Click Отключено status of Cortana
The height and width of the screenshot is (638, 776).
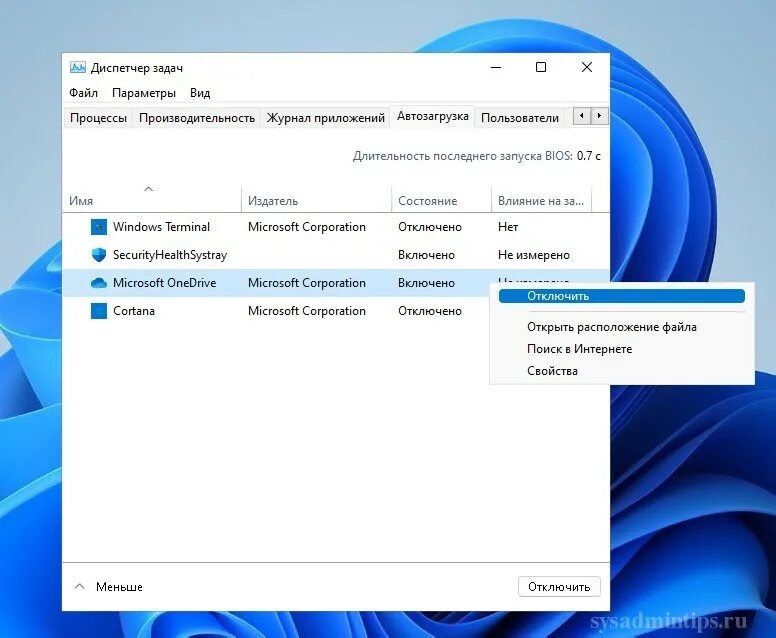tap(430, 311)
